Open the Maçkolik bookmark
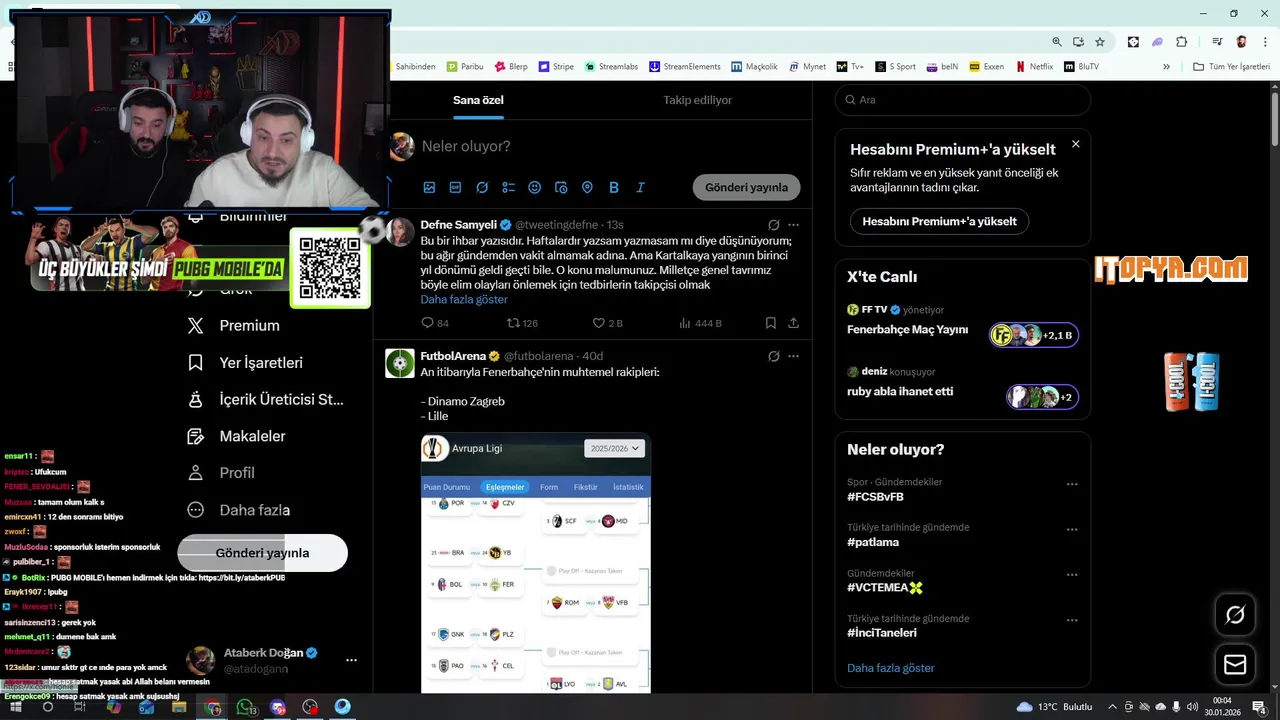Viewport: 1280px width, 720px height. (x=754, y=67)
